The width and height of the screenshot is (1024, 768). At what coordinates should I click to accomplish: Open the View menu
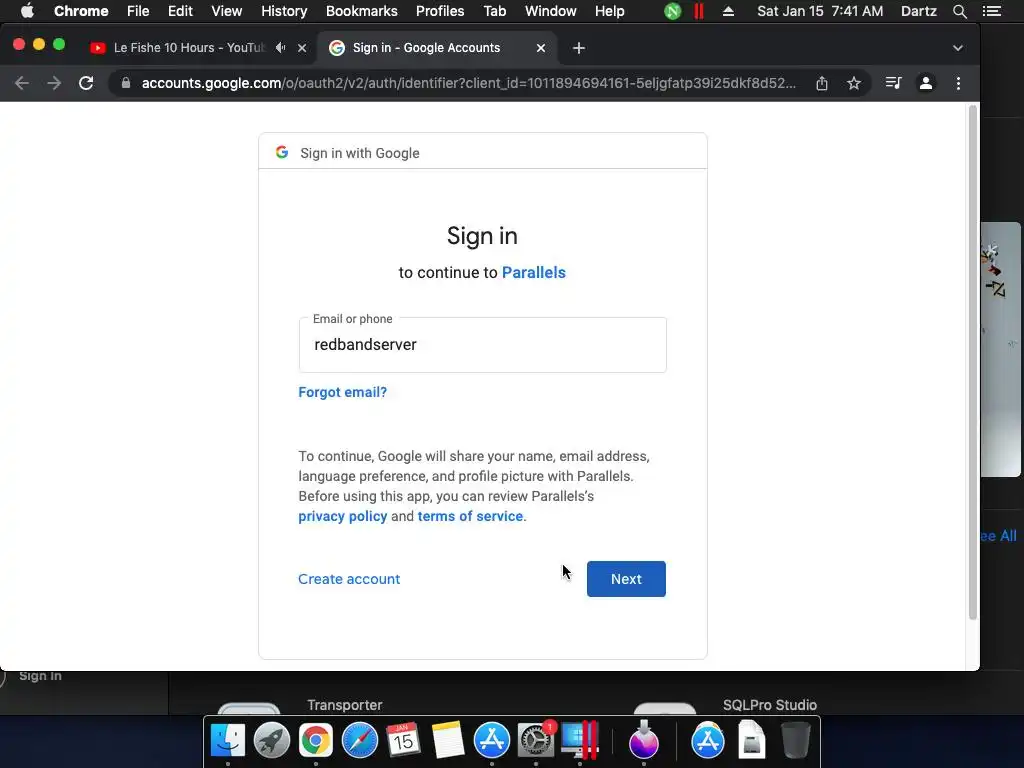point(227,11)
